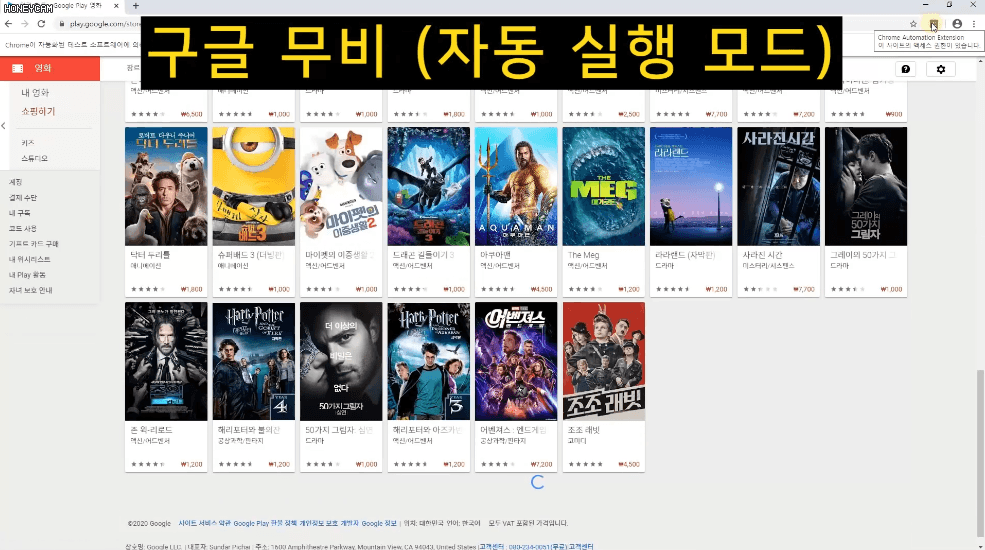Screen dimensions: 985x550
Task: Open 어벤져스: 엔드게임 poster
Action: coord(516,362)
